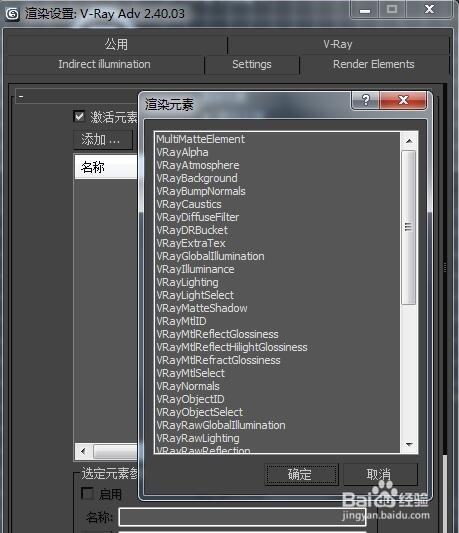459x533 pixels.
Task: Close the 渲染设置 window
Action: pos(429,10)
